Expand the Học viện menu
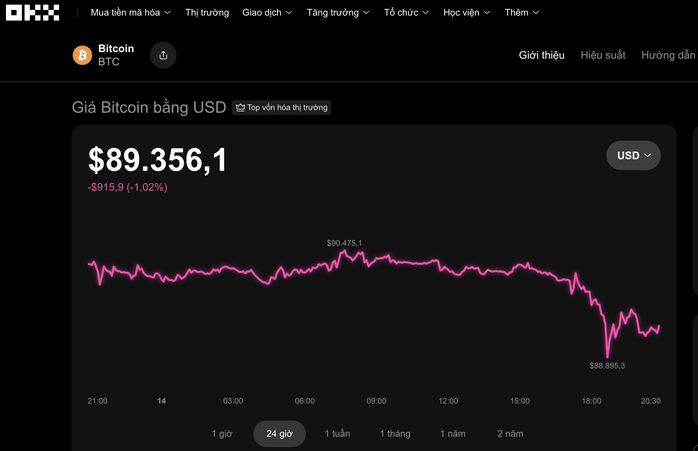 point(467,12)
